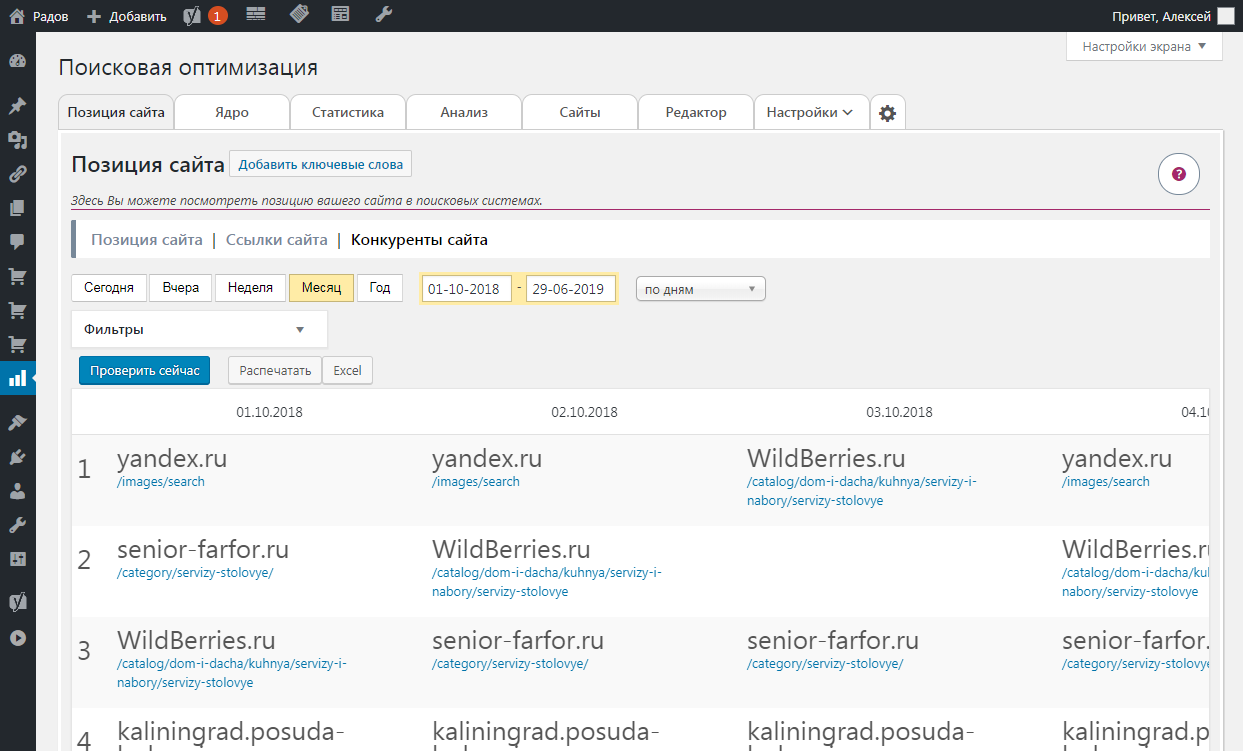Click the 01.10.2018 column header
Image resolution: width=1243 pixels, height=751 pixels.
click(x=269, y=412)
